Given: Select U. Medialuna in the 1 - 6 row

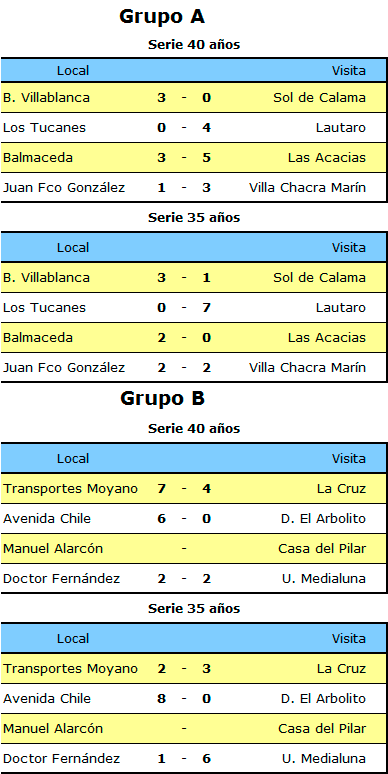Looking at the screenshot, I should click(x=324, y=759).
